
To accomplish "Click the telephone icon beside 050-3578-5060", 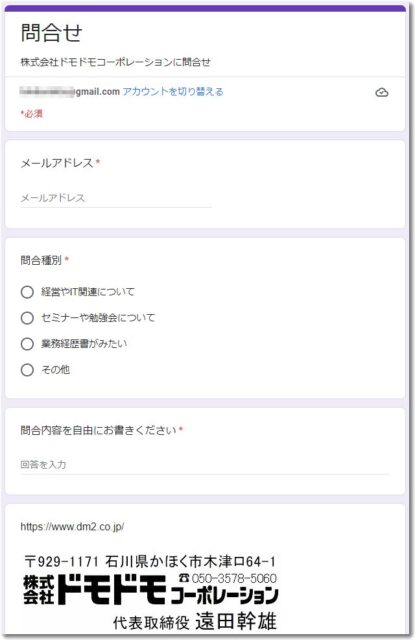I will point(184,578).
